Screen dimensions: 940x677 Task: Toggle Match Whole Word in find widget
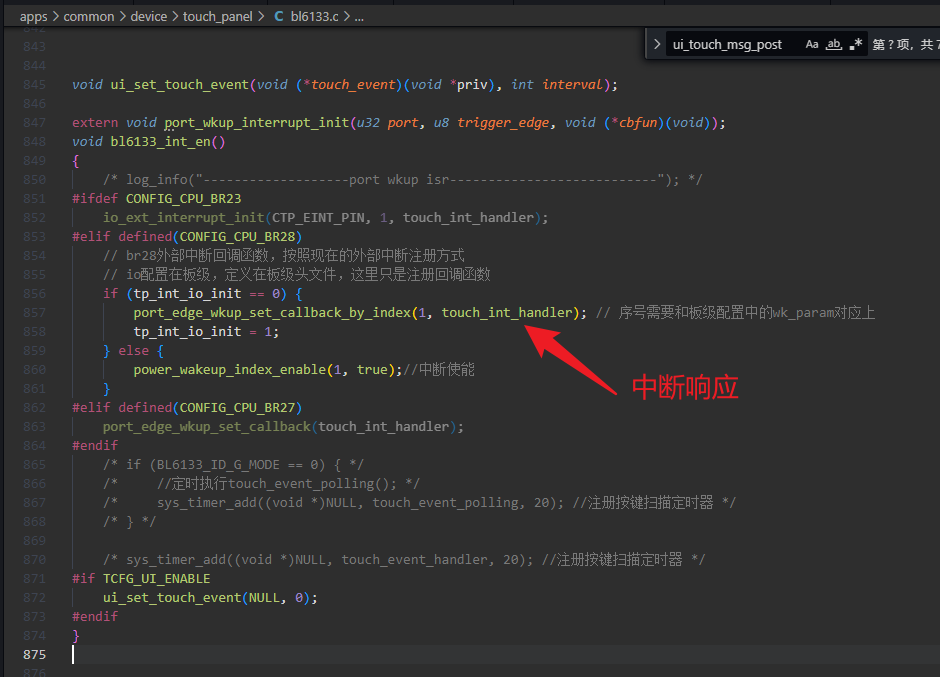tap(834, 44)
